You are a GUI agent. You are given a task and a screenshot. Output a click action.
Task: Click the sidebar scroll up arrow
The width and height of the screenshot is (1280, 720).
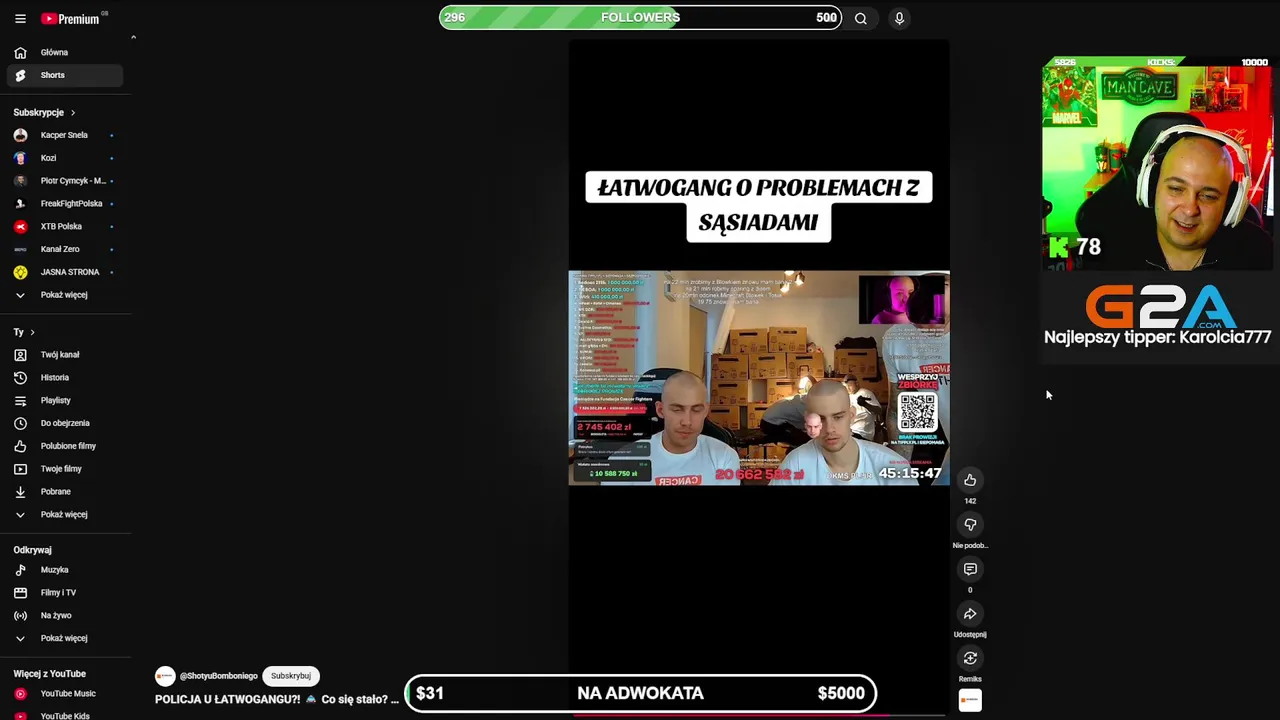tap(133, 38)
